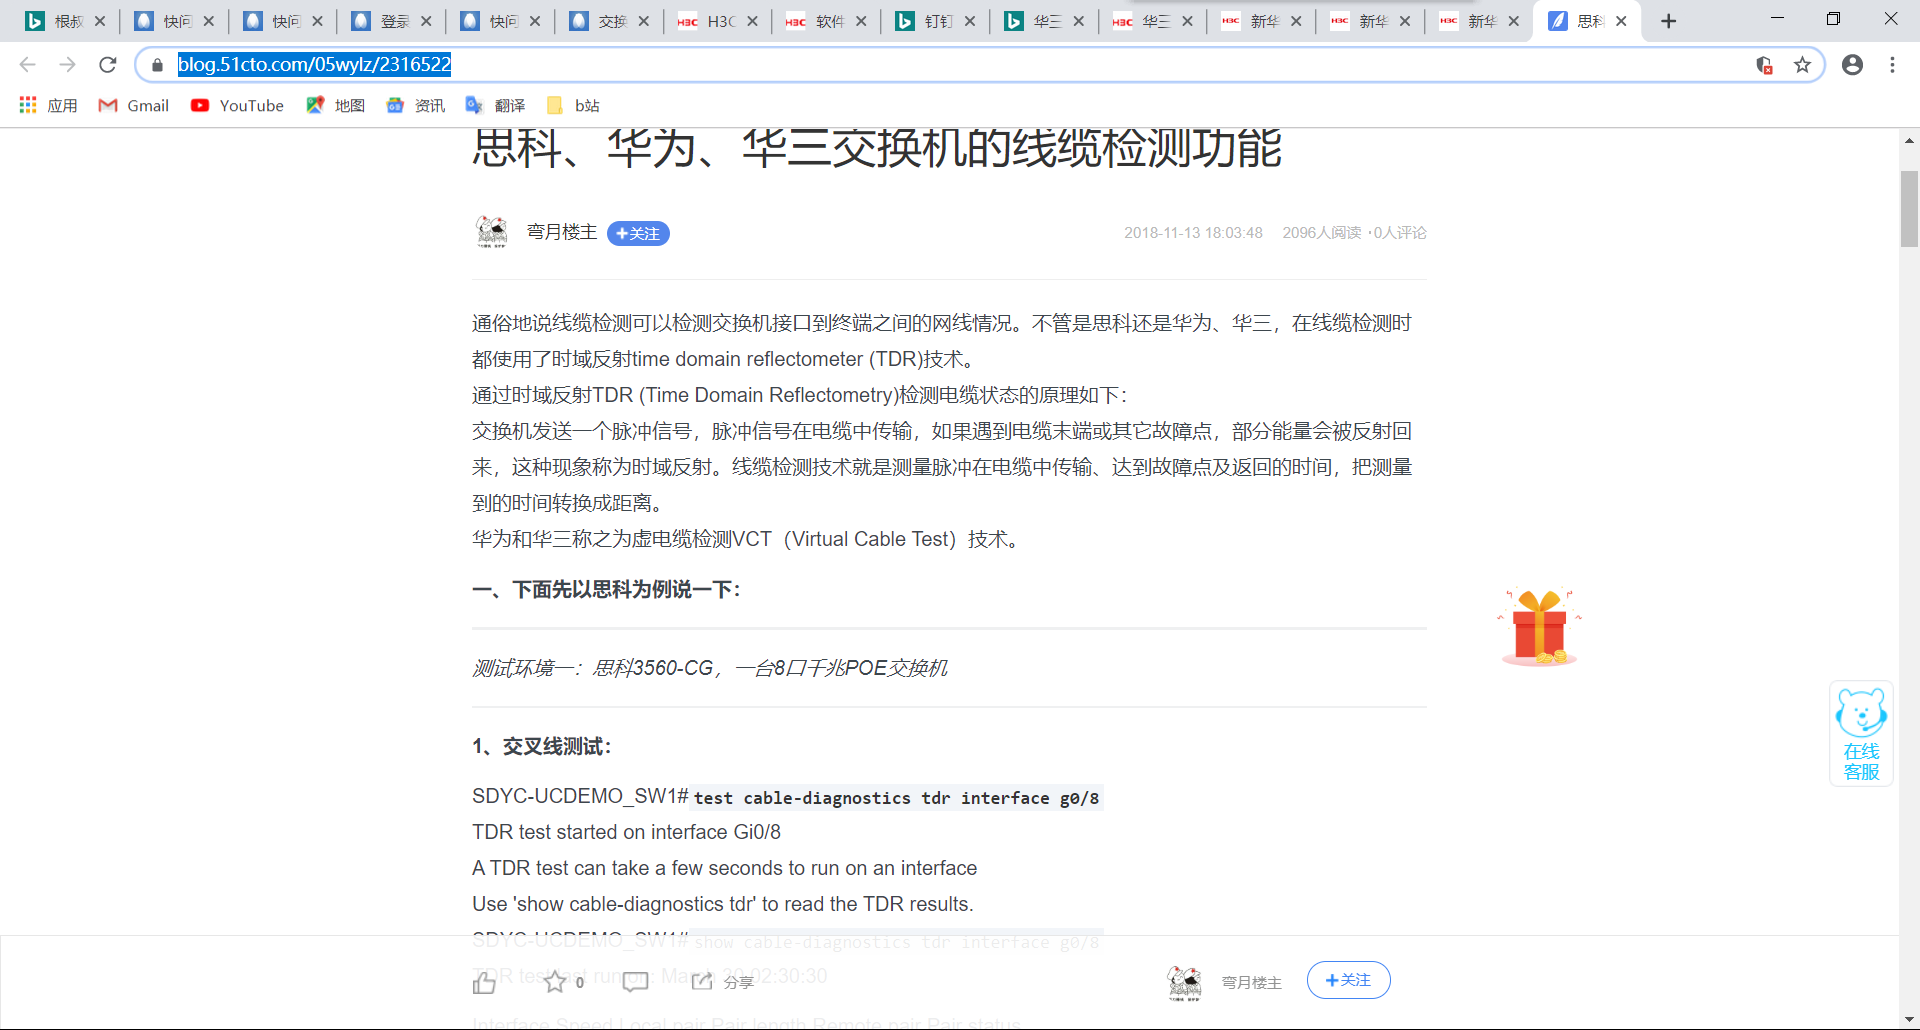Close the 钉钉 tab
This screenshot has height=1030, width=1920.
970,21
